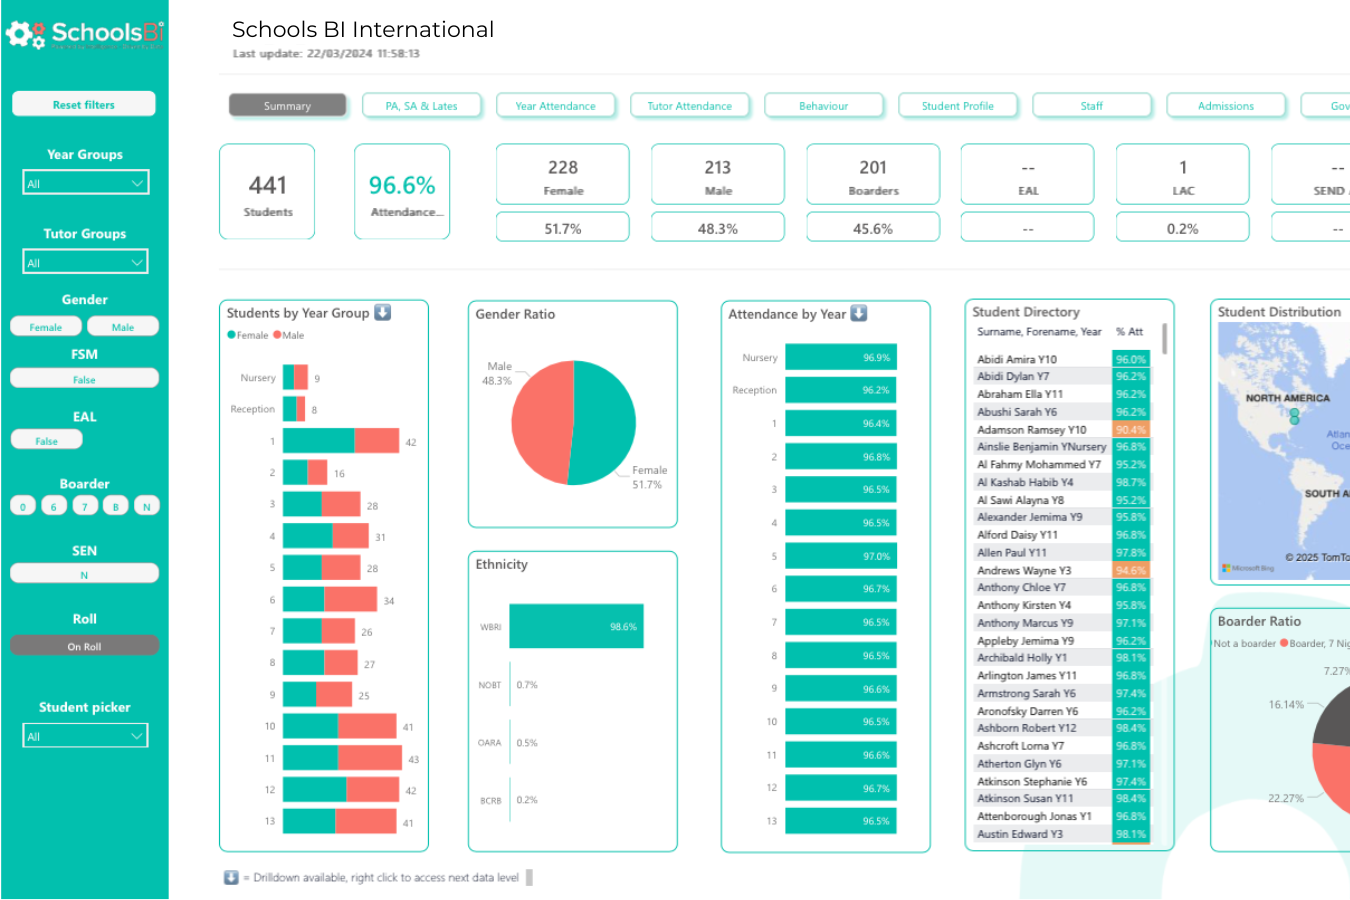Toggle the Female gender filter

point(46,327)
